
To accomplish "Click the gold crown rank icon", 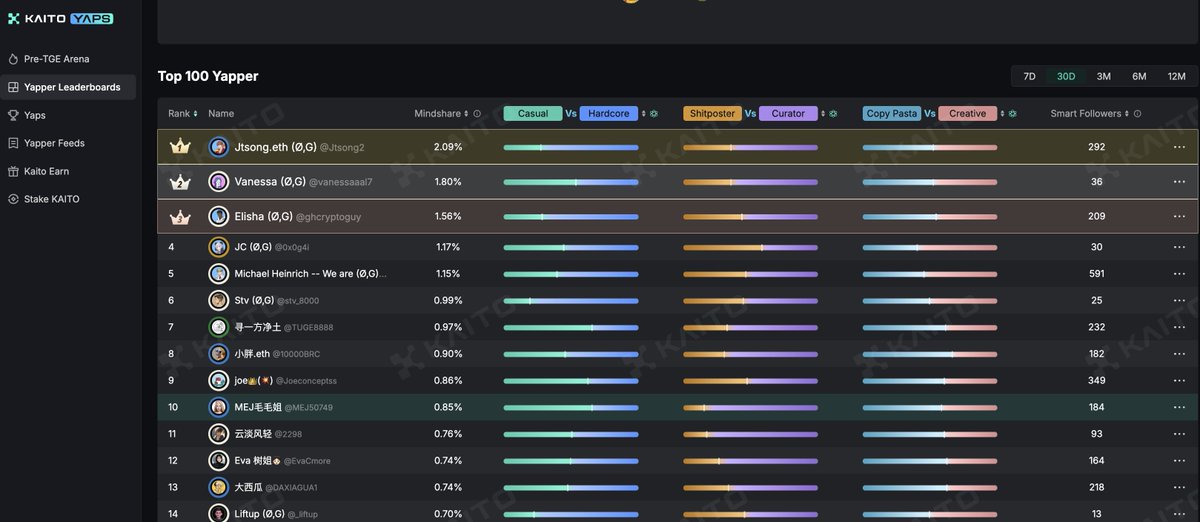I will click(x=180, y=147).
